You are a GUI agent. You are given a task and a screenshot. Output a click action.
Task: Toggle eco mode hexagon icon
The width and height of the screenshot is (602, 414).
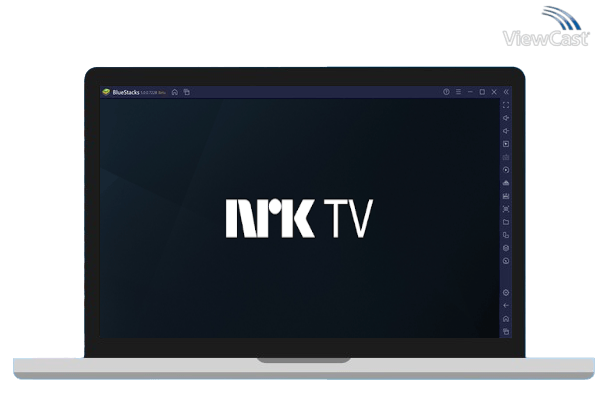(506, 248)
